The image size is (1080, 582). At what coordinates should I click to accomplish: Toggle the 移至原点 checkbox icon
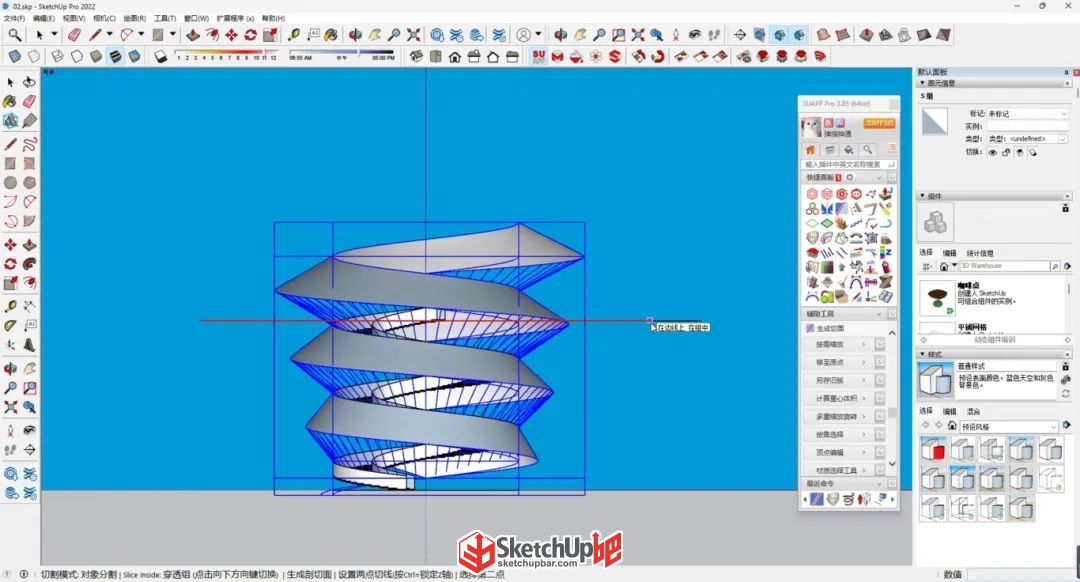pos(880,362)
